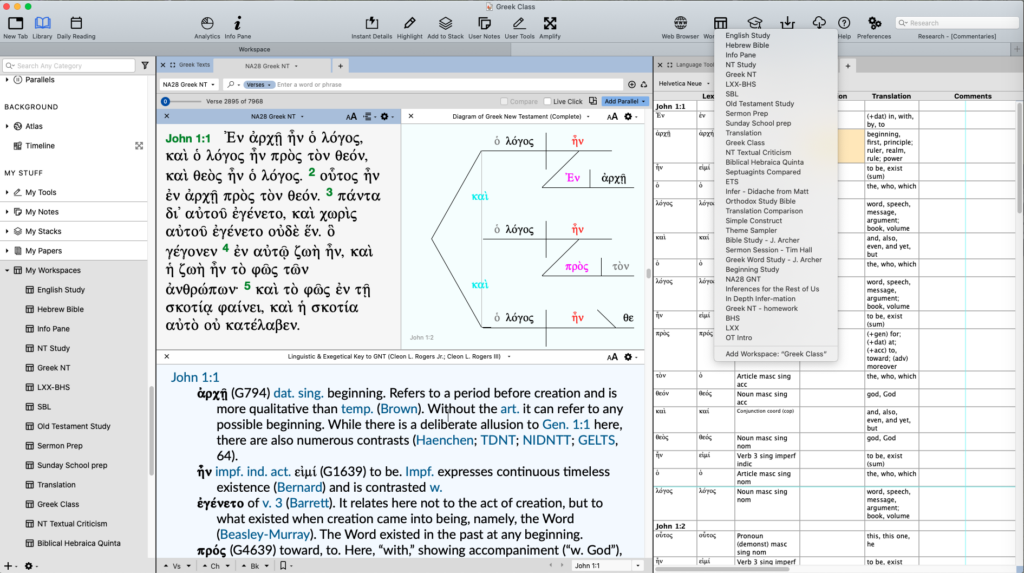This screenshot has width=1024, height=573.
Task: Open User Tools pencil icon
Action: [519, 27]
